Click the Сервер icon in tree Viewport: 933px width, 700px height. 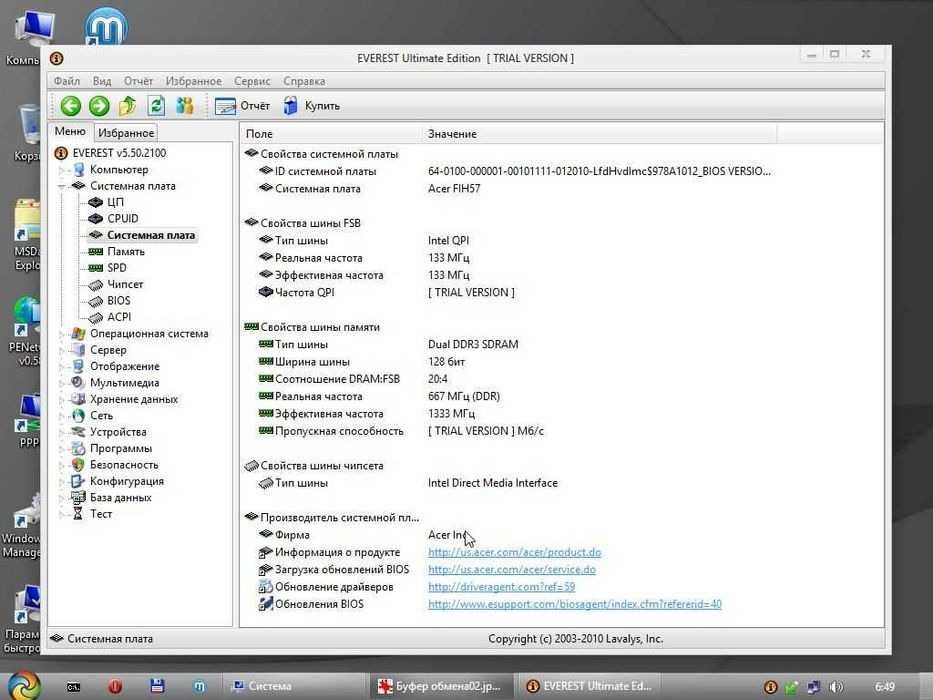pos(78,350)
